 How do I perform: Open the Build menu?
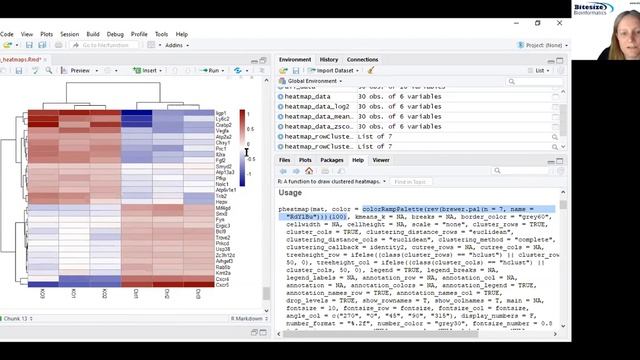point(93,34)
